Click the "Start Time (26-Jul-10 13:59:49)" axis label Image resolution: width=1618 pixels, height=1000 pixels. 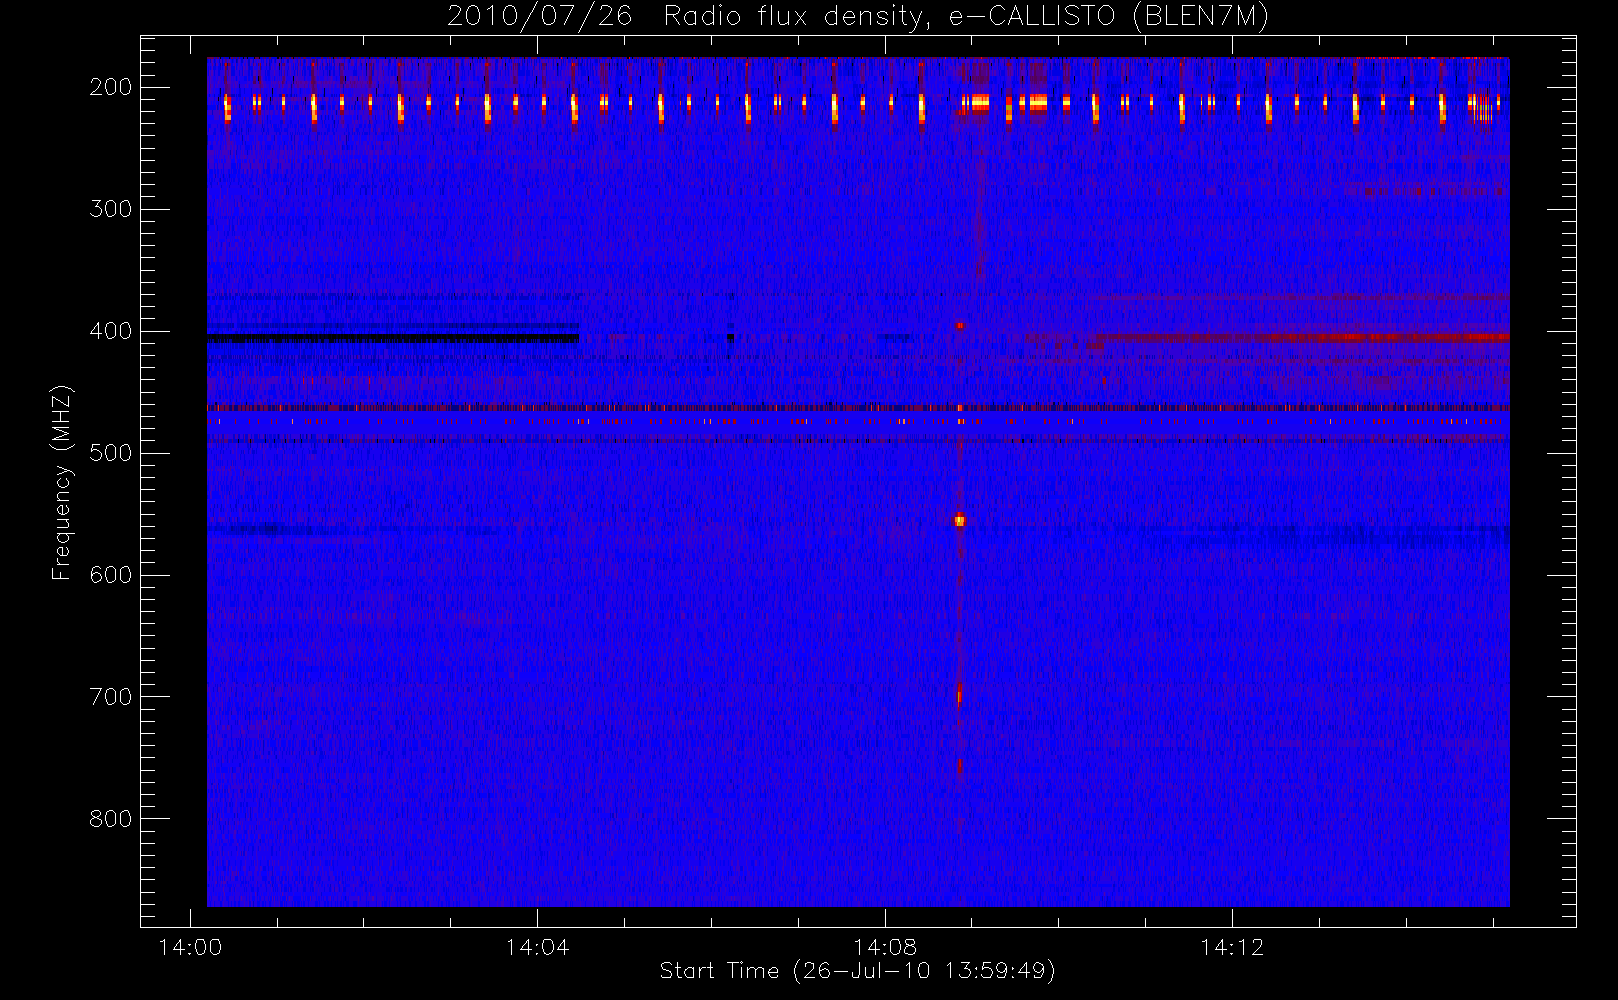pos(858,971)
